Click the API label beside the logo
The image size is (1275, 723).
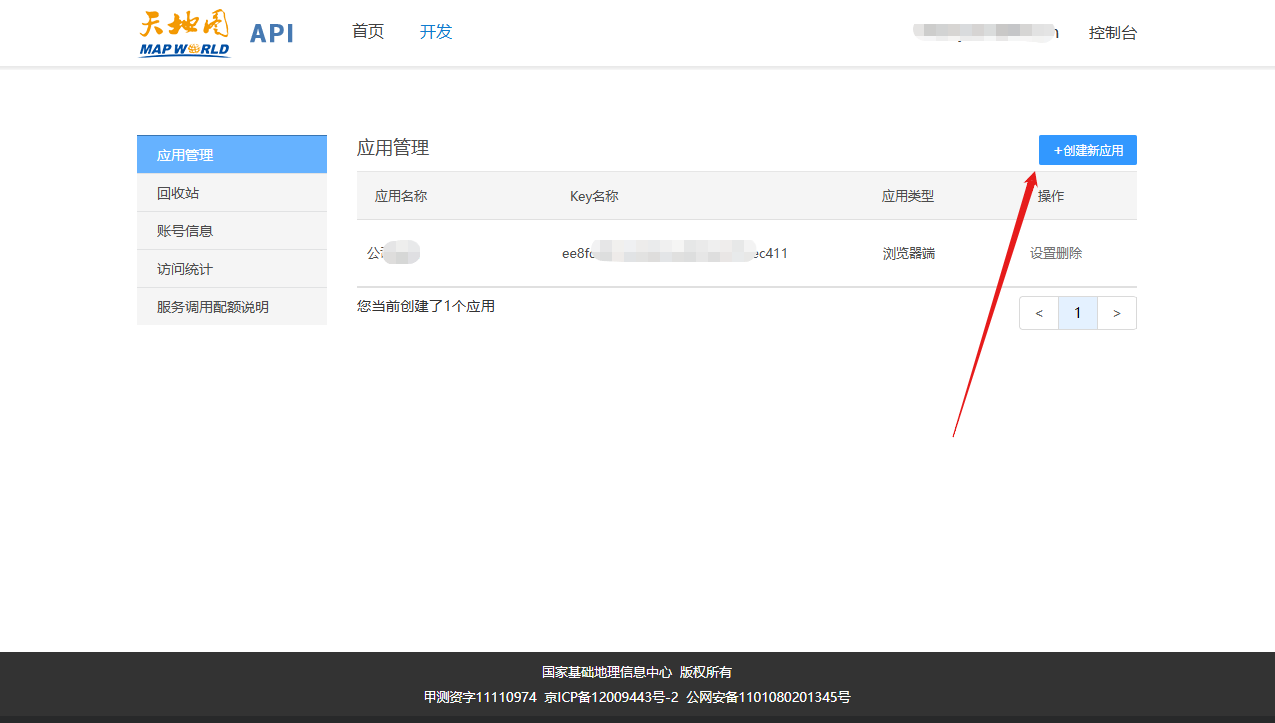tap(271, 33)
